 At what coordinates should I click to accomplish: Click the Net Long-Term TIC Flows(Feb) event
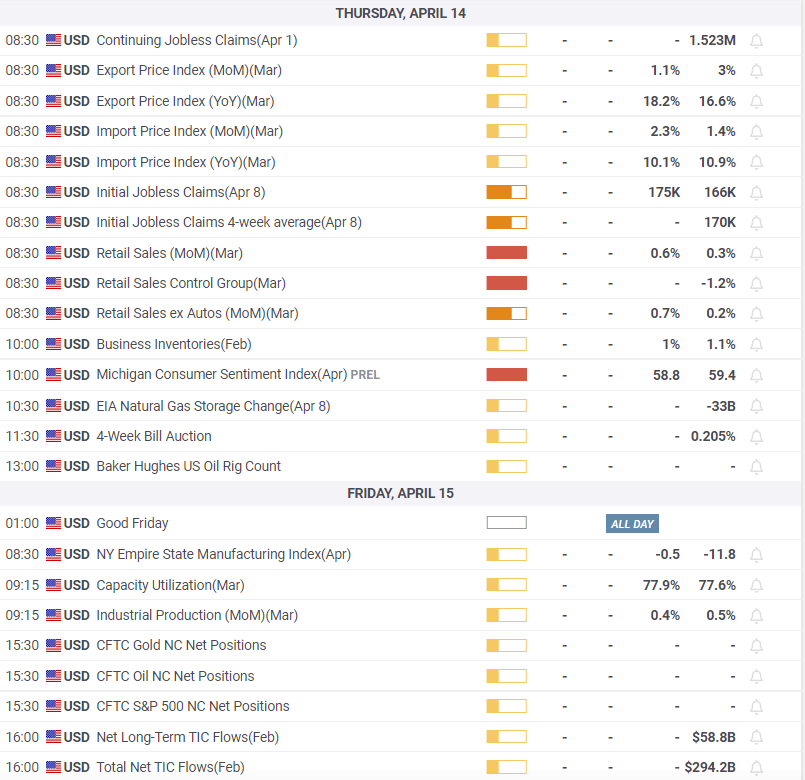coord(187,737)
